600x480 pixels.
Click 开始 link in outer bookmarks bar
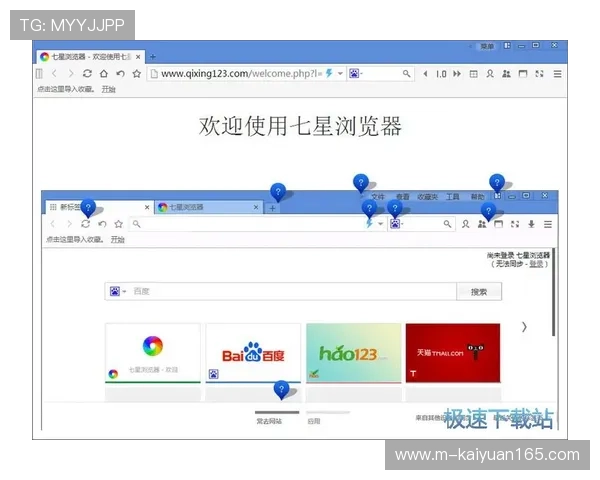[108, 89]
